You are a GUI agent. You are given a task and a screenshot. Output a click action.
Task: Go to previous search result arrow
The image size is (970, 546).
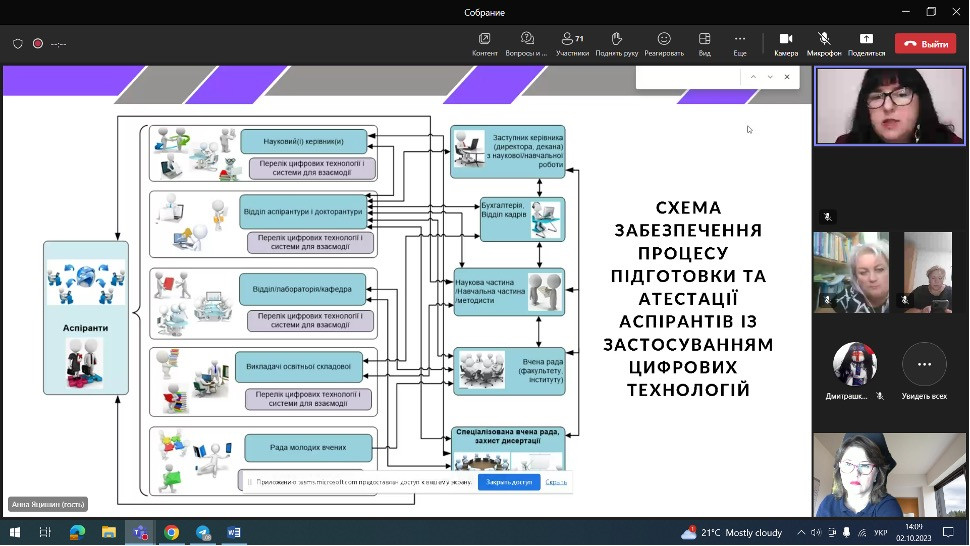(x=752, y=77)
